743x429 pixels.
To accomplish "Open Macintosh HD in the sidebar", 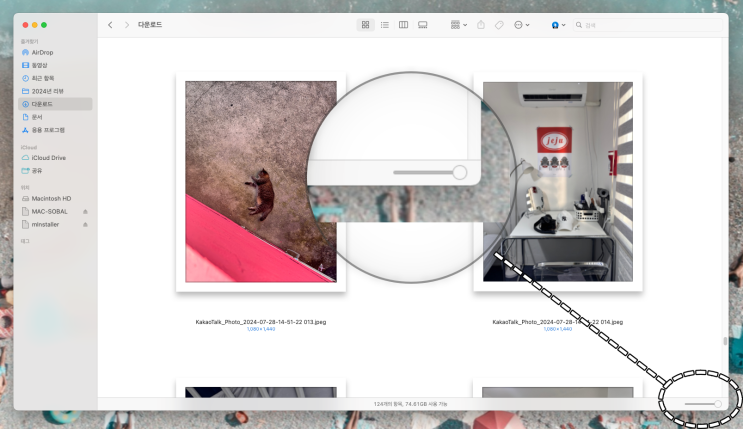I will (x=55, y=198).
